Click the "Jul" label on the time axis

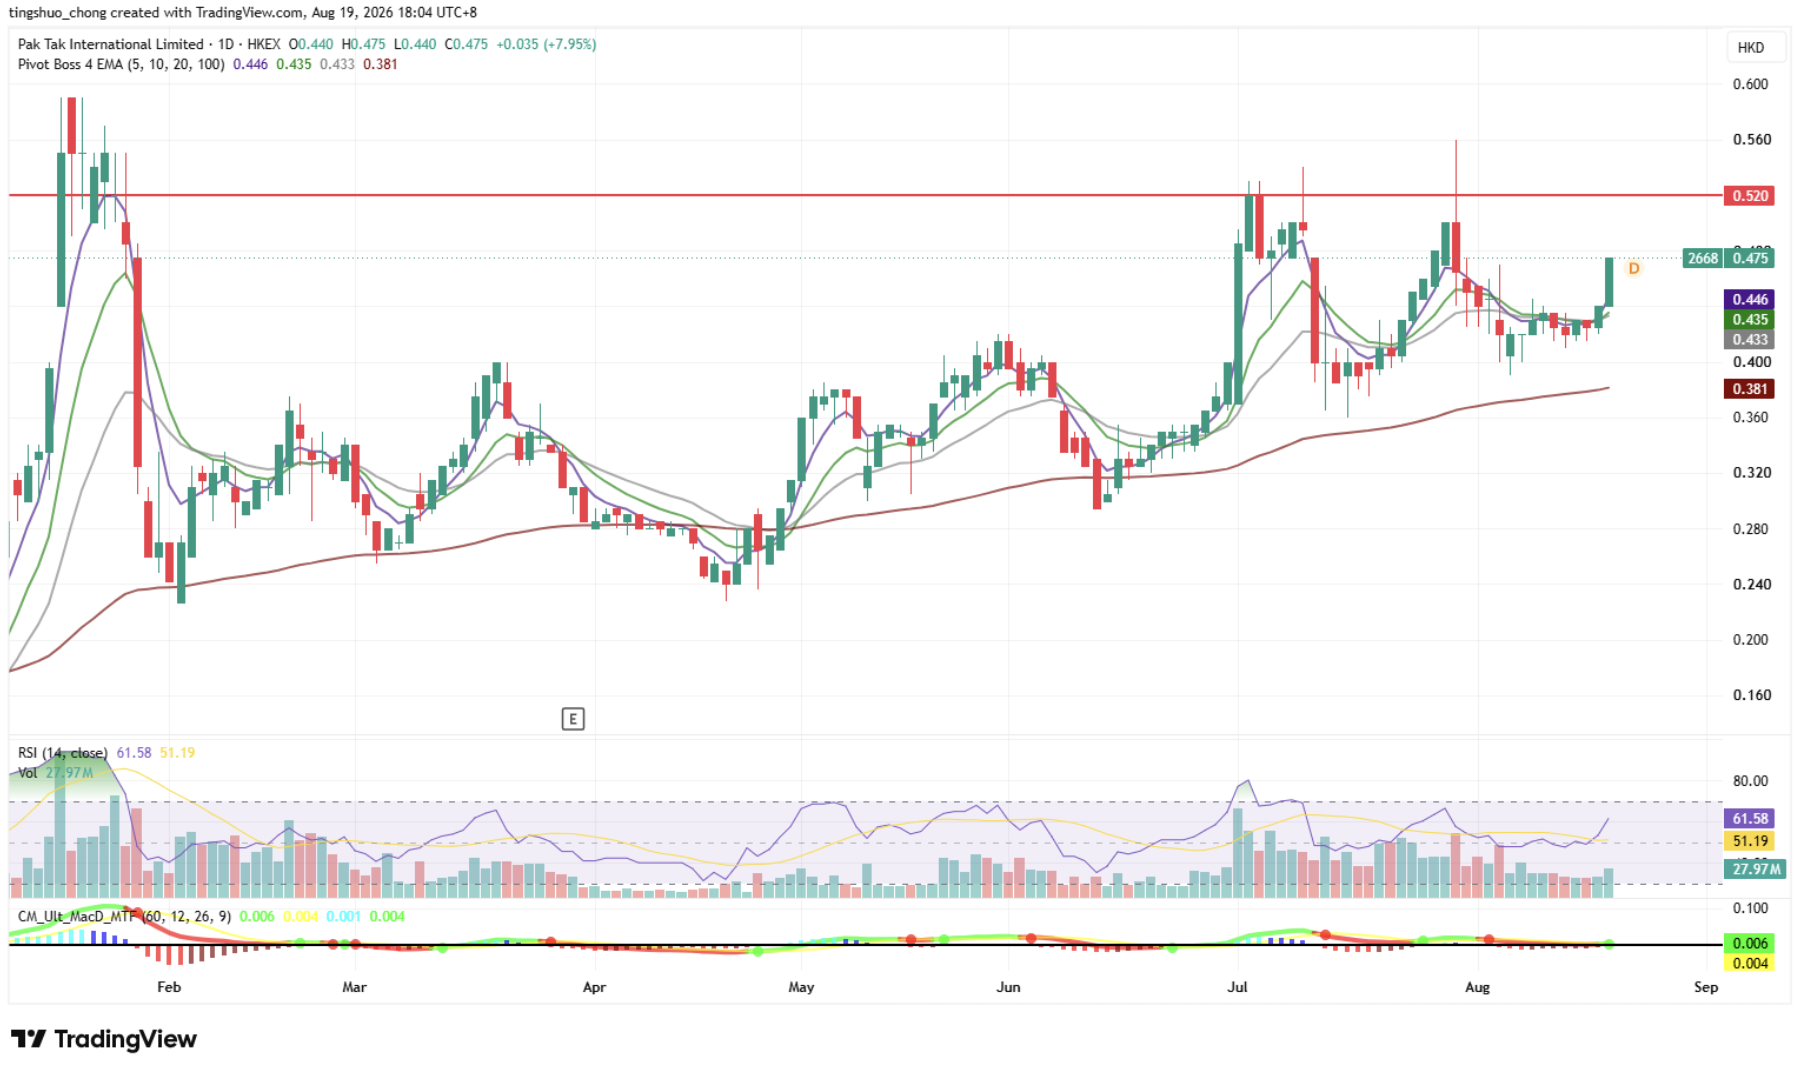pos(1237,987)
